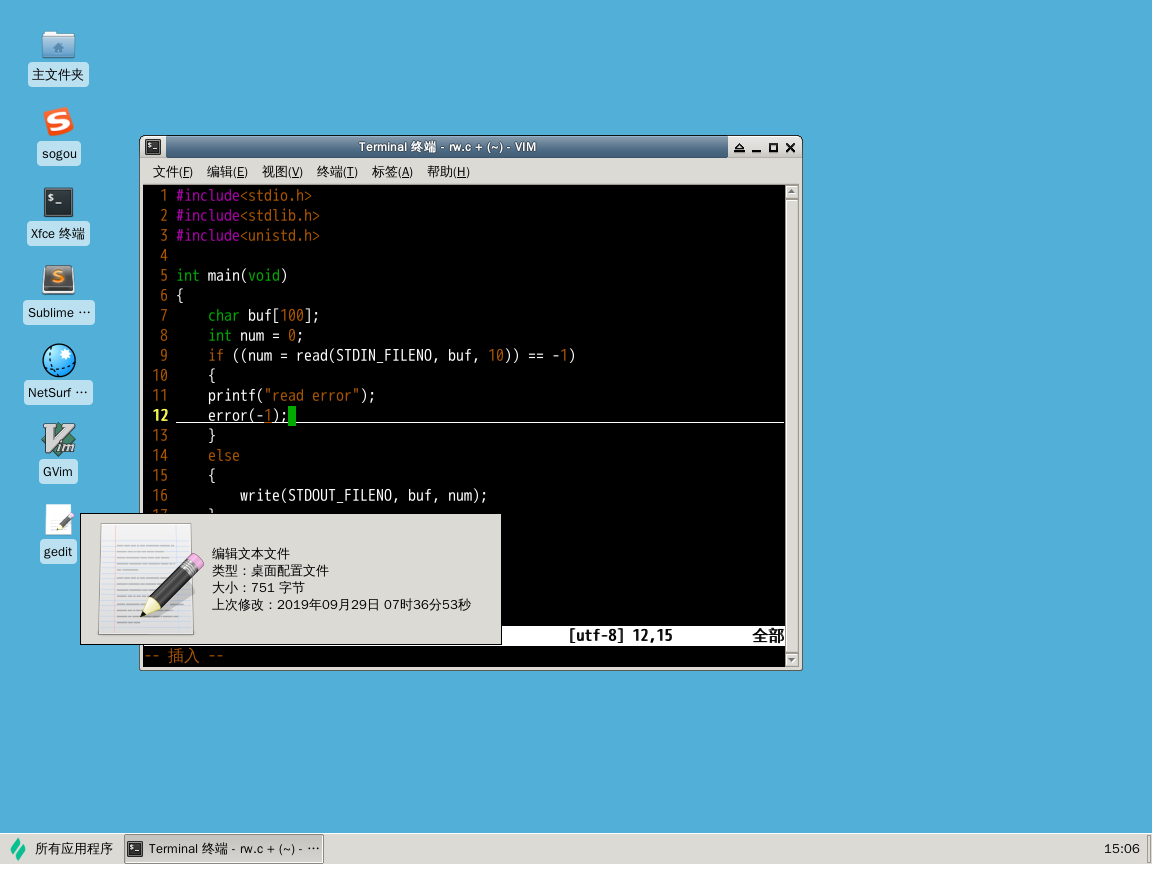1152x896 pixels.
Task: Click the write(STDOUT_FILENO line
Action: [363, 495]
